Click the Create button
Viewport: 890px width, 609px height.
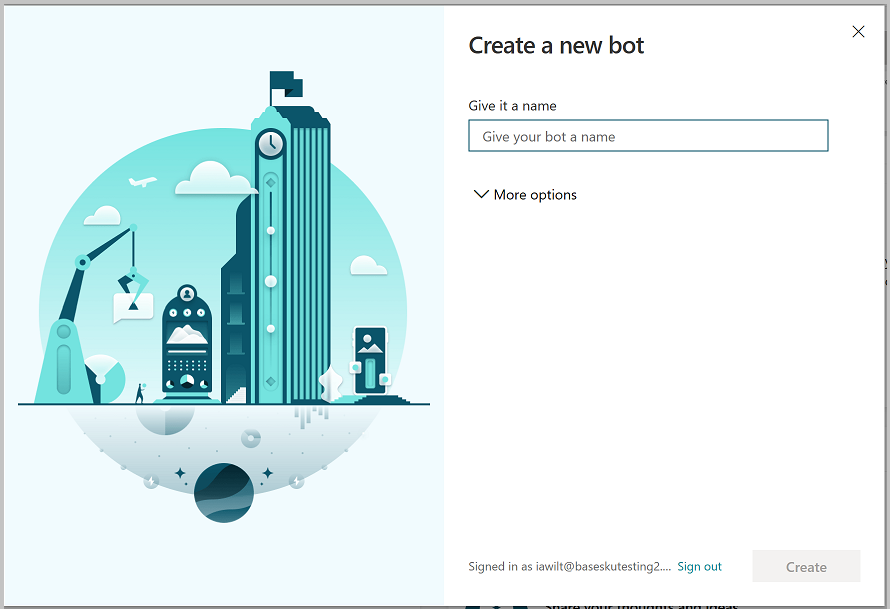(x=806, y=566)
